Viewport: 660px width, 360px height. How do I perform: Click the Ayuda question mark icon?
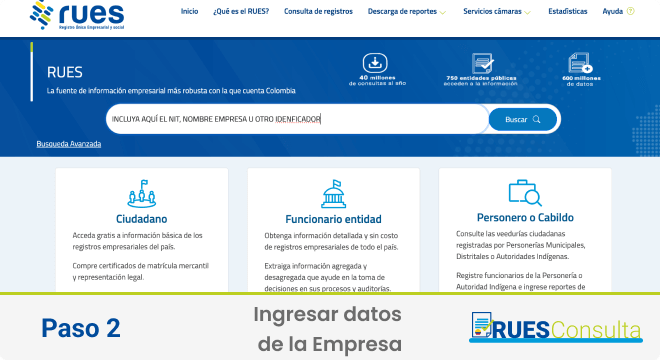[x=630, y=11]
